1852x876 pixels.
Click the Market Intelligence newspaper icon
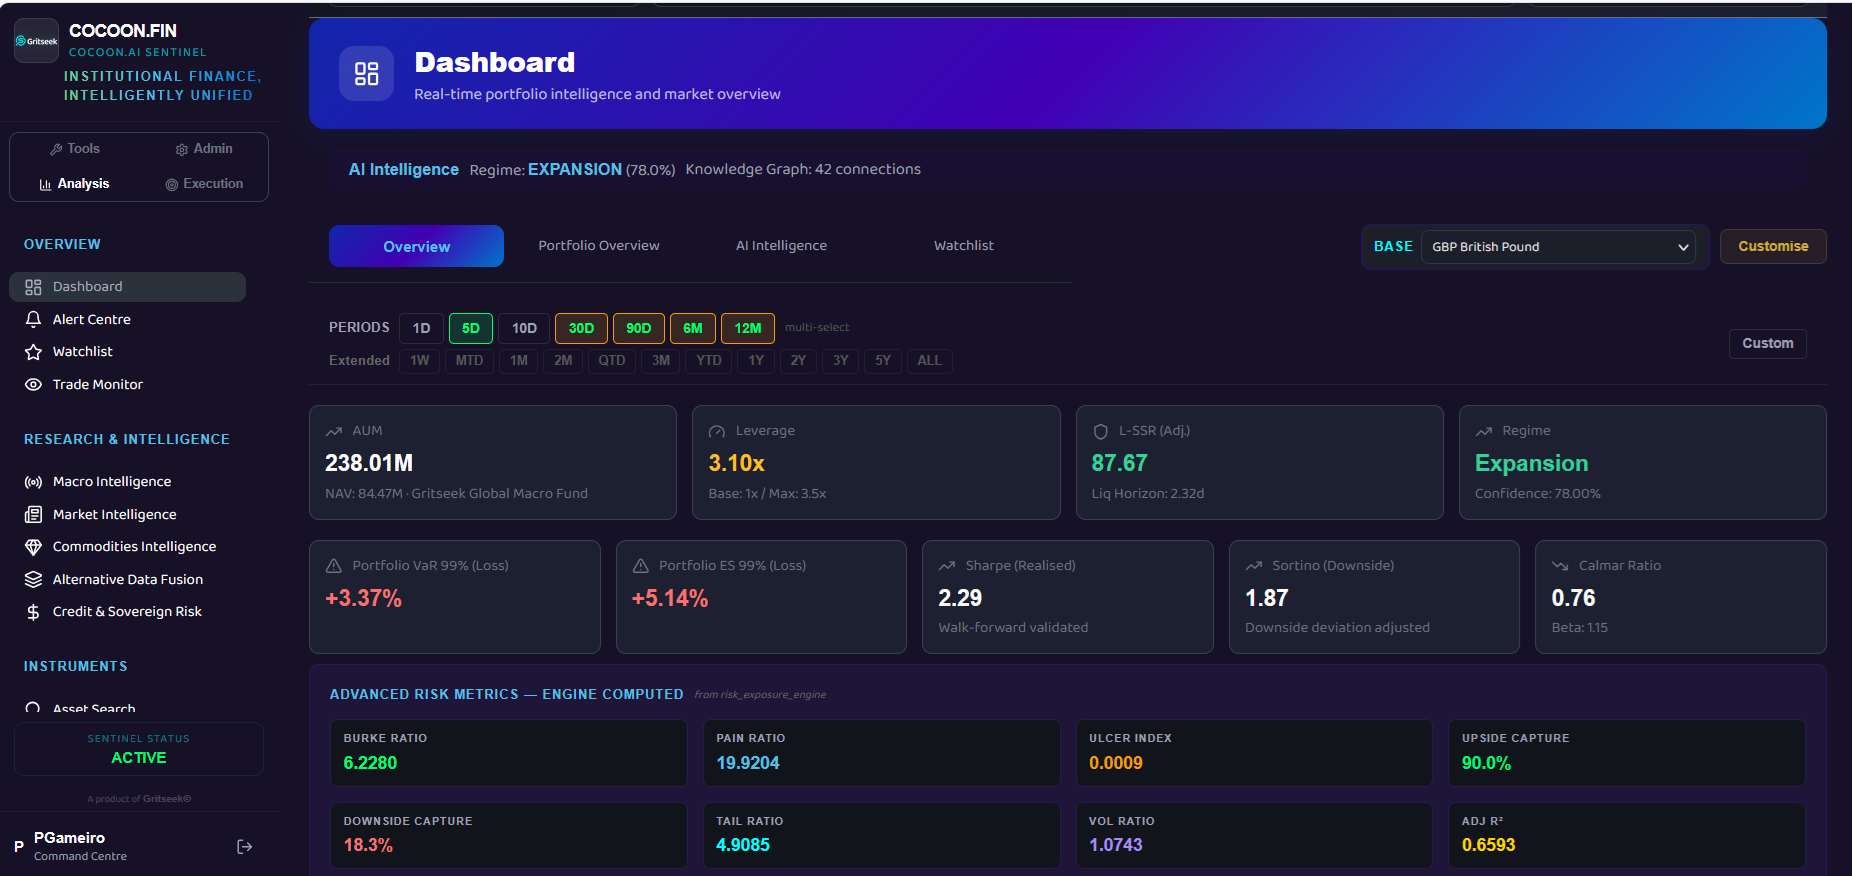coord(33,515)
